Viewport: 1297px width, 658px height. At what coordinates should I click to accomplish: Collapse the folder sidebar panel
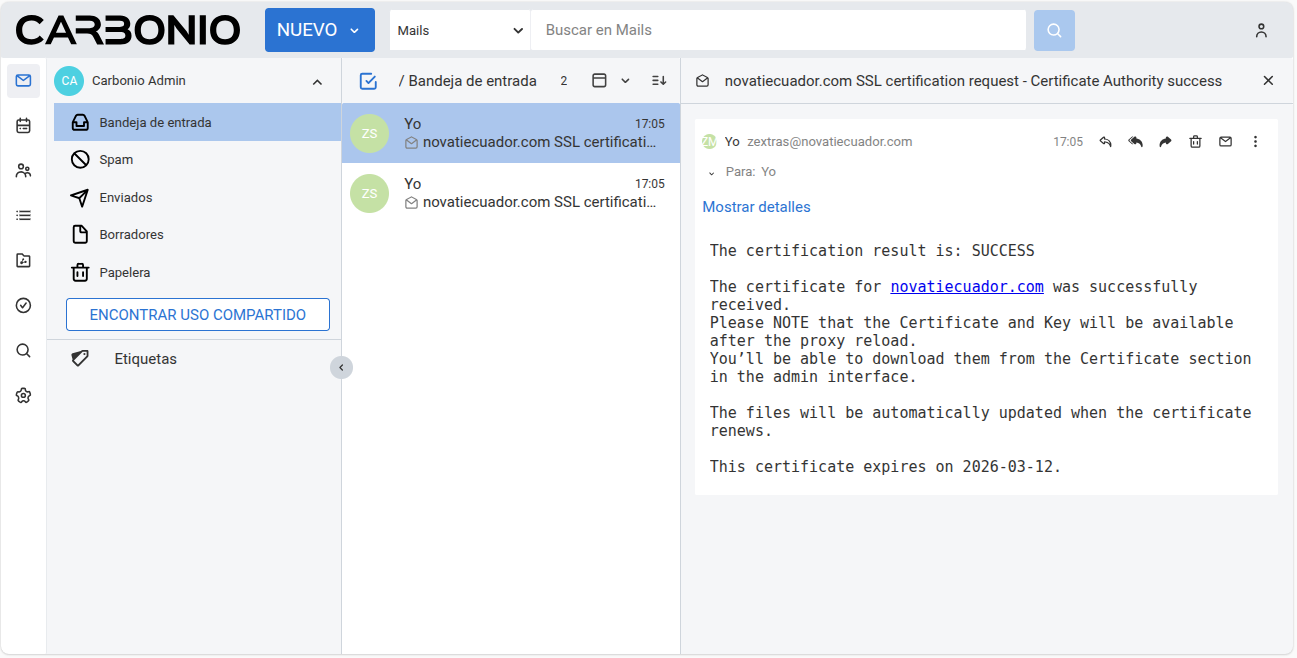[341, 368]
